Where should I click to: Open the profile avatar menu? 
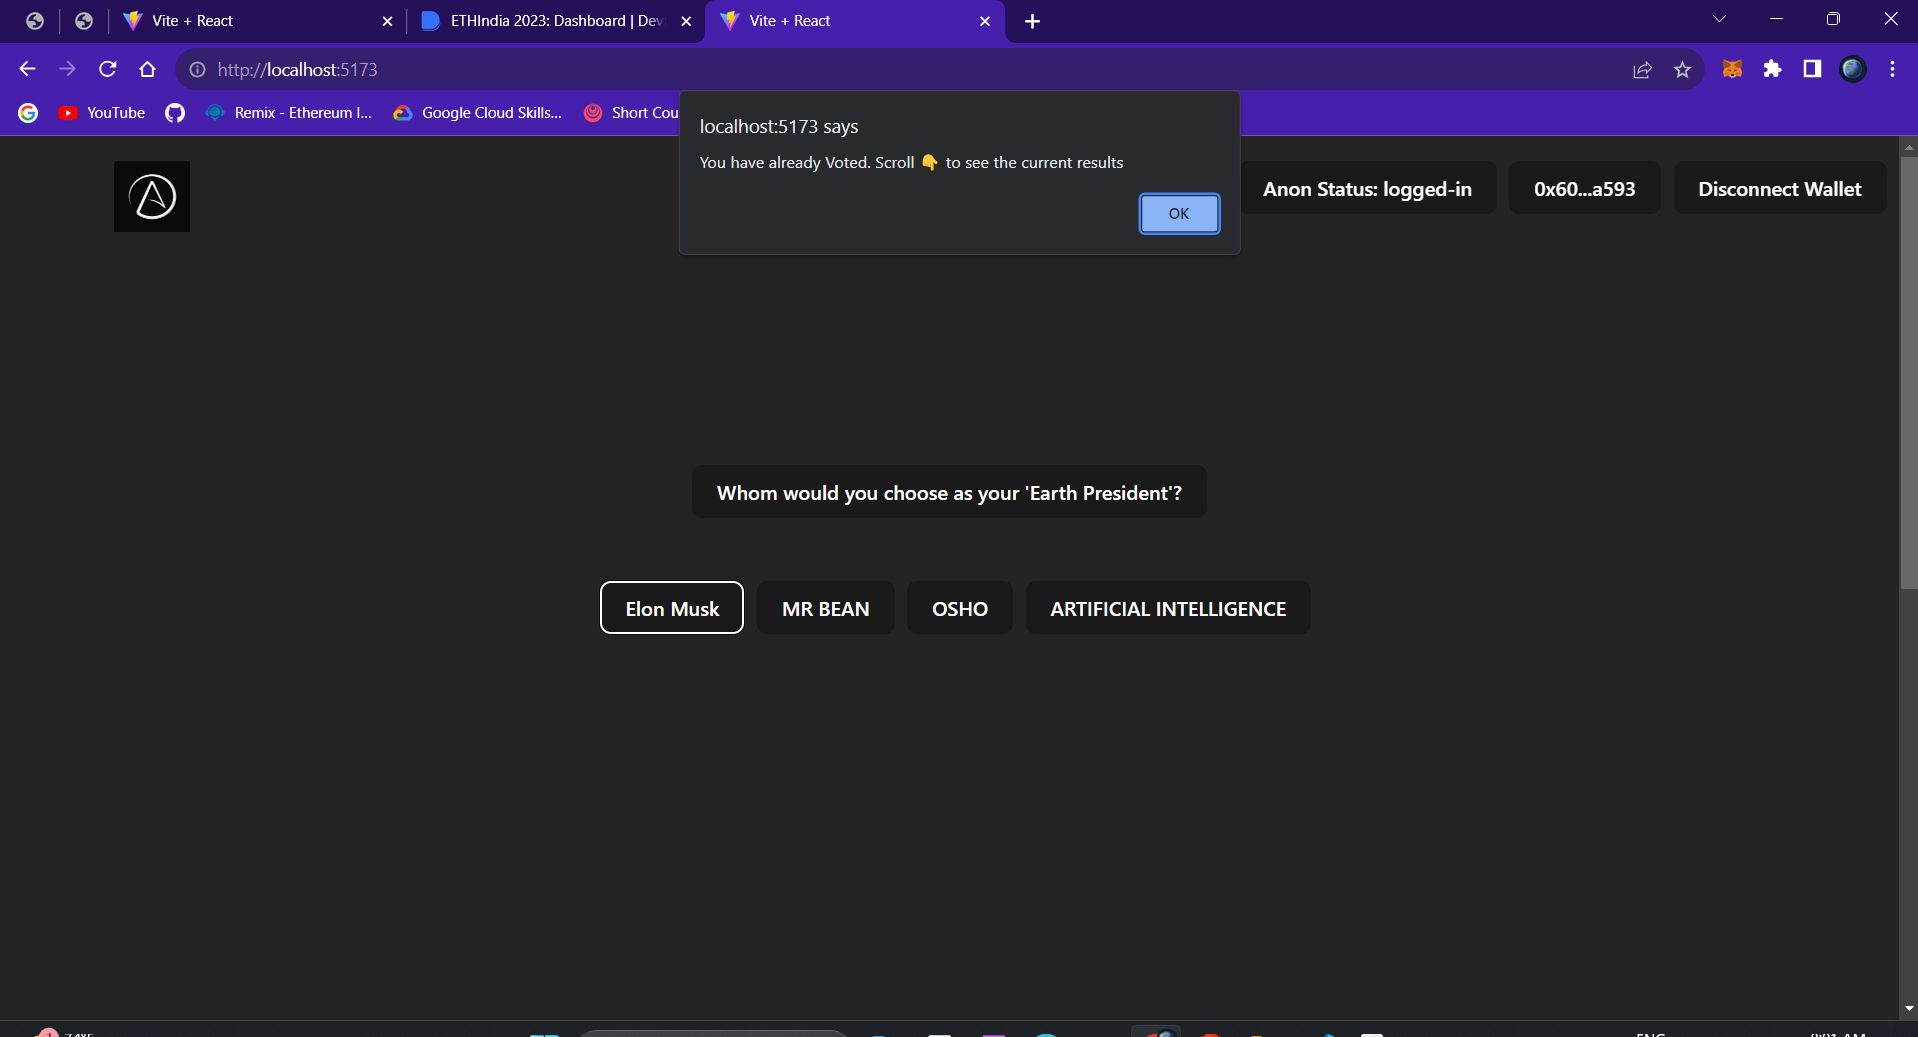click(x=1853, y=69)
